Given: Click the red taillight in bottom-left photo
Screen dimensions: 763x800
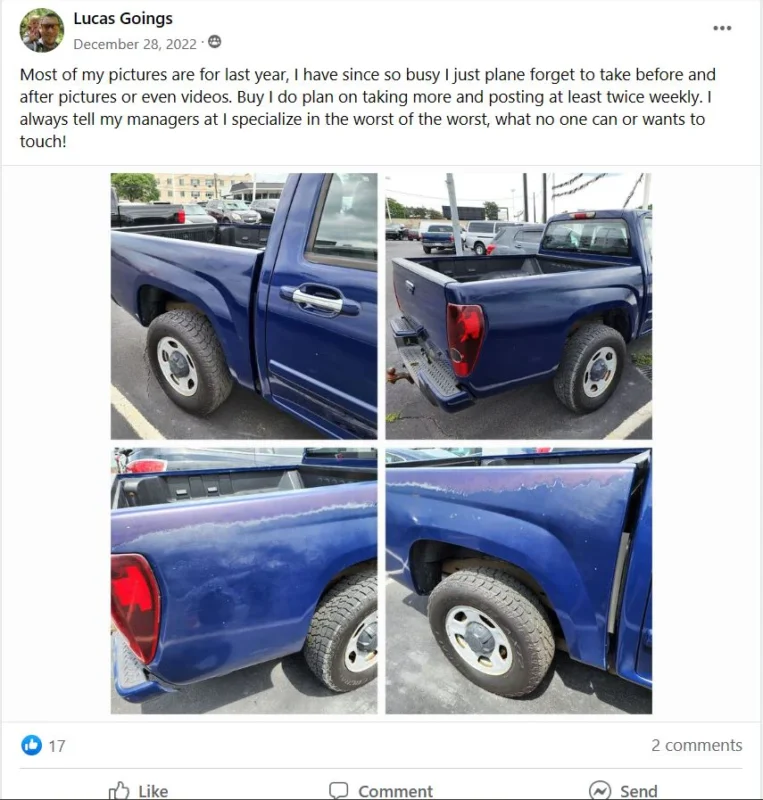Looking at the screenshot, I should coord(134,606).
